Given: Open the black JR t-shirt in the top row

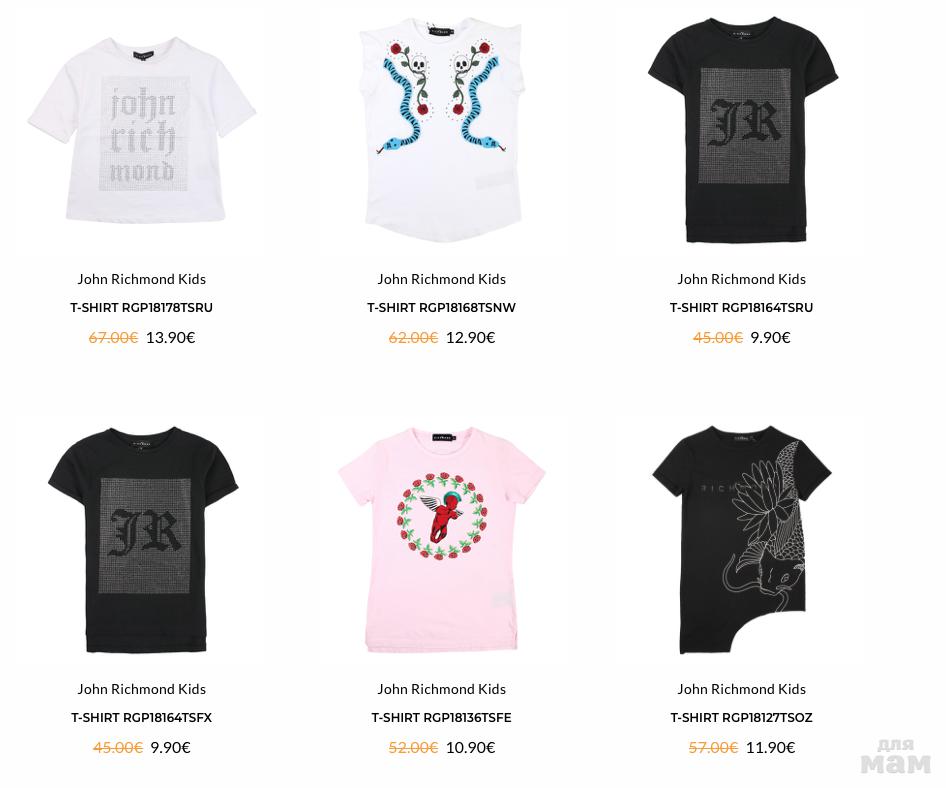Looking at the screenshot, I should (x=743, y=130).
